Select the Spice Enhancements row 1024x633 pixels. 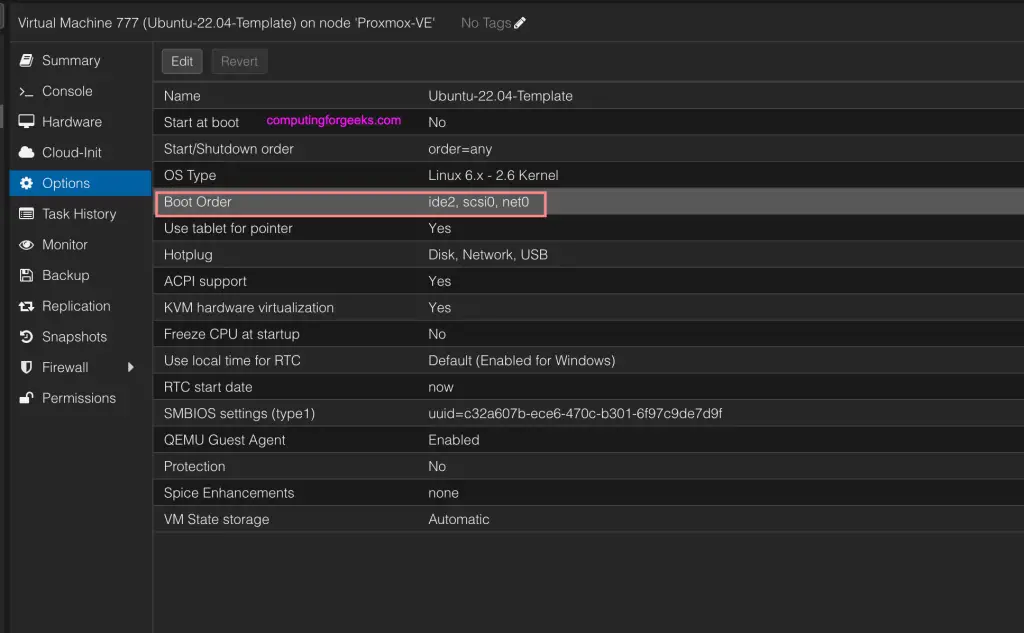coord(588,493)
